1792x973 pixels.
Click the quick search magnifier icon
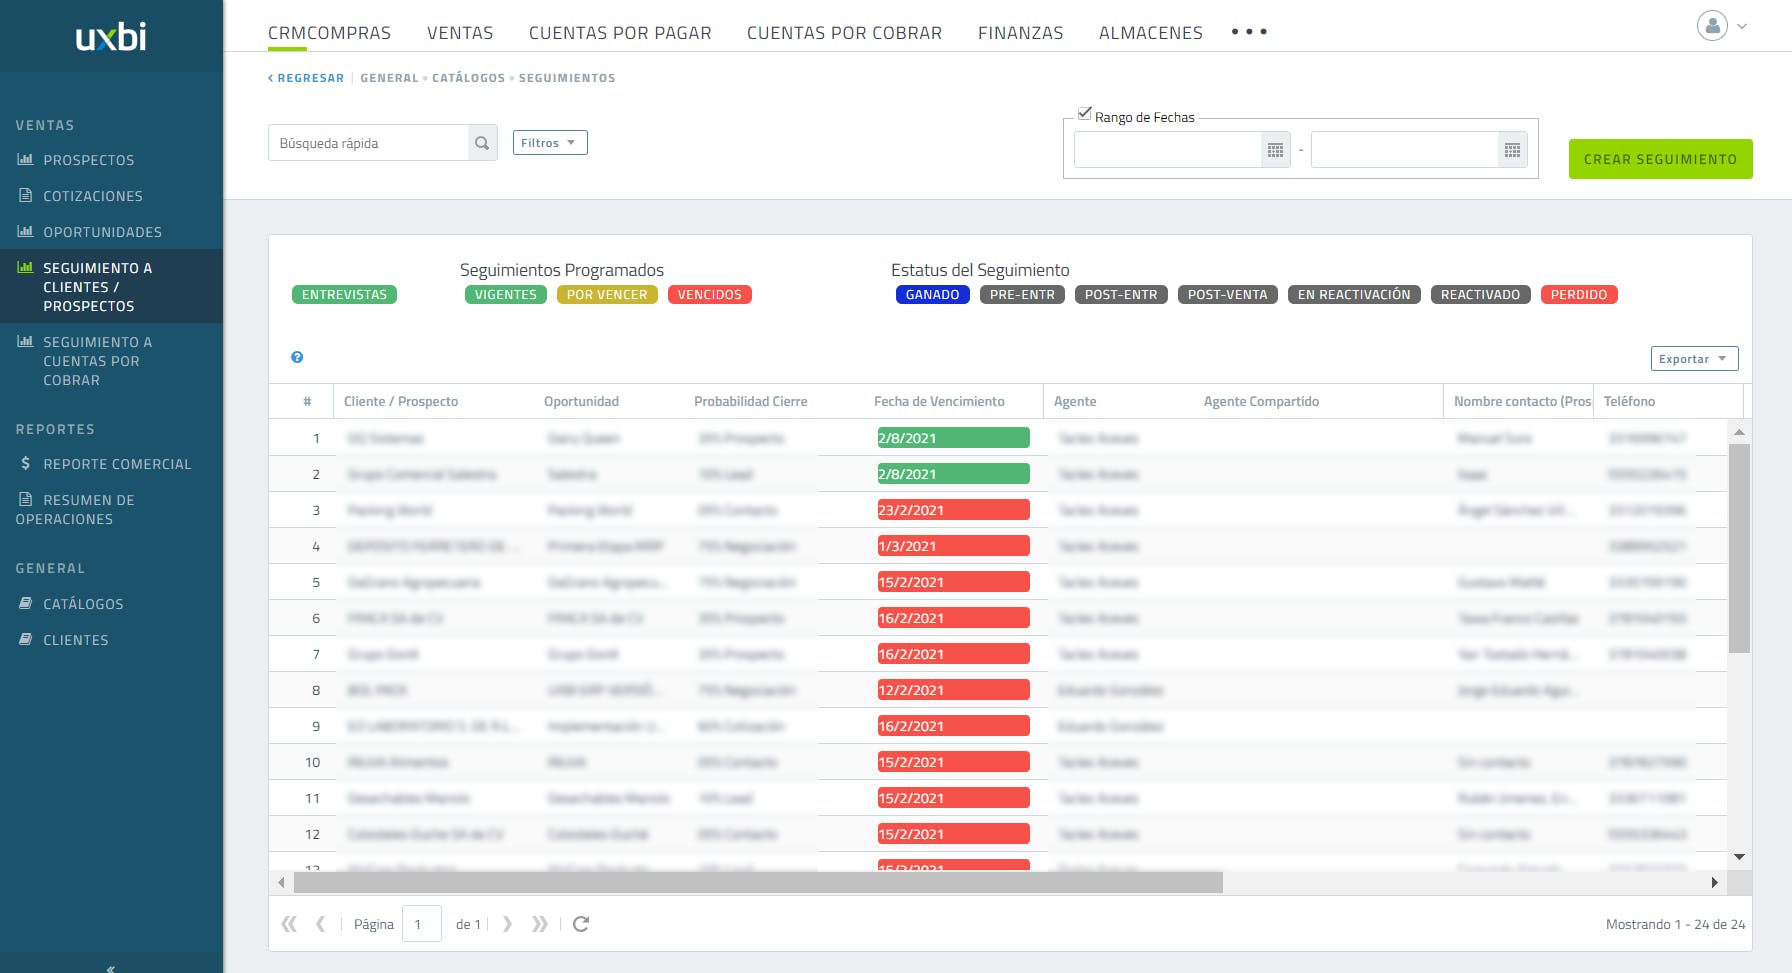click(482, 143)
